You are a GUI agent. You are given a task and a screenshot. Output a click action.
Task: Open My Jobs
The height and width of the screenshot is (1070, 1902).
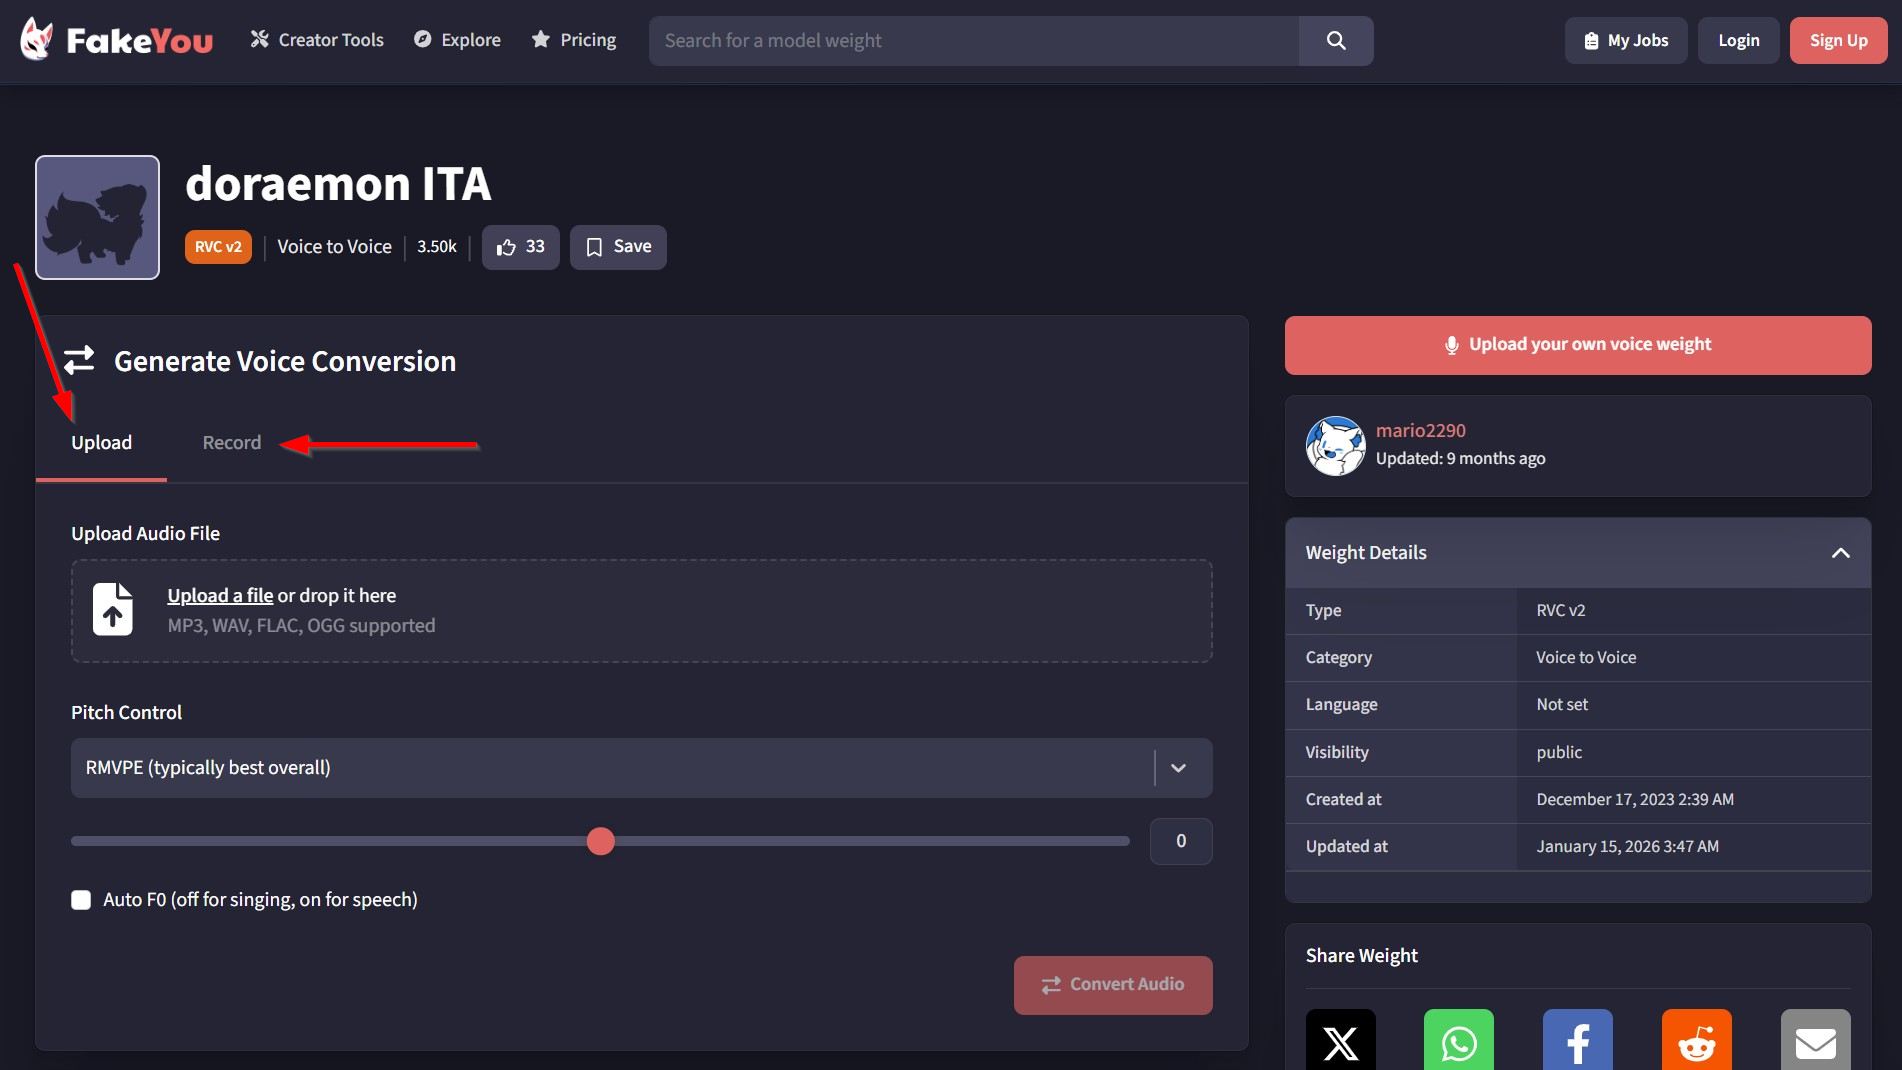tap(1626, 41)
